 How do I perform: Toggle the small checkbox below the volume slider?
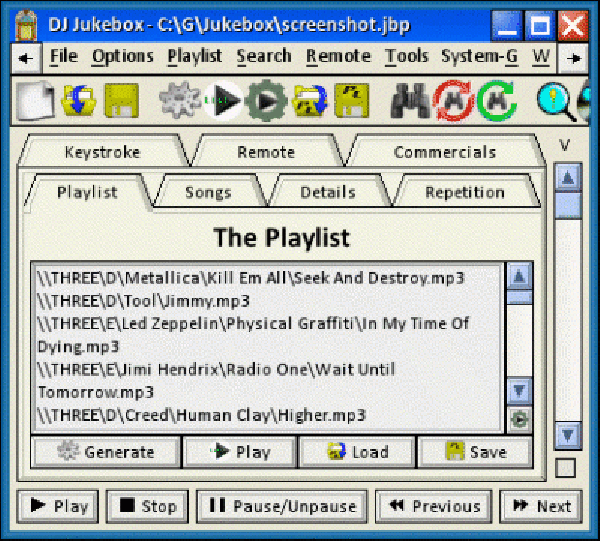pyautogui.click(x=566, y=467)
